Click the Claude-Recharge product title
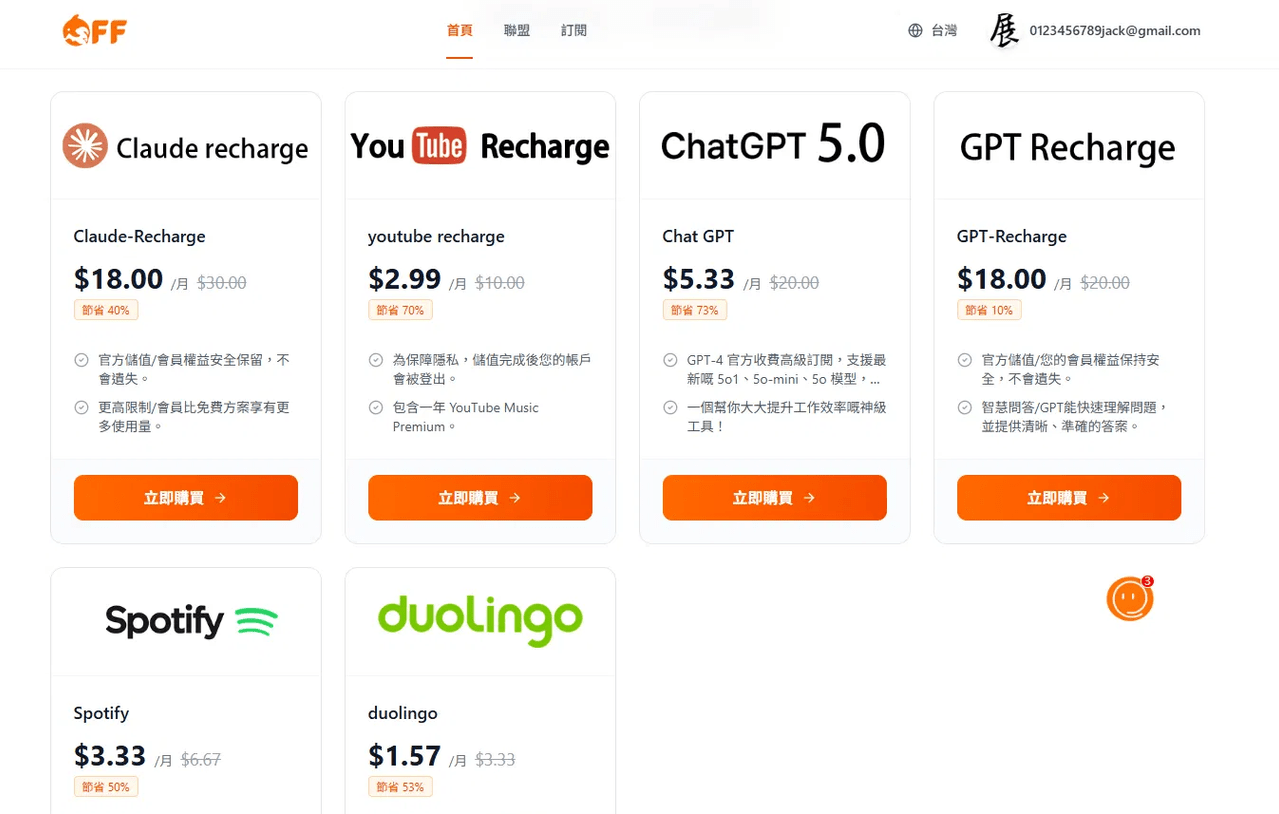This screenshot has height=814, width=1279. tap(139, 237)
